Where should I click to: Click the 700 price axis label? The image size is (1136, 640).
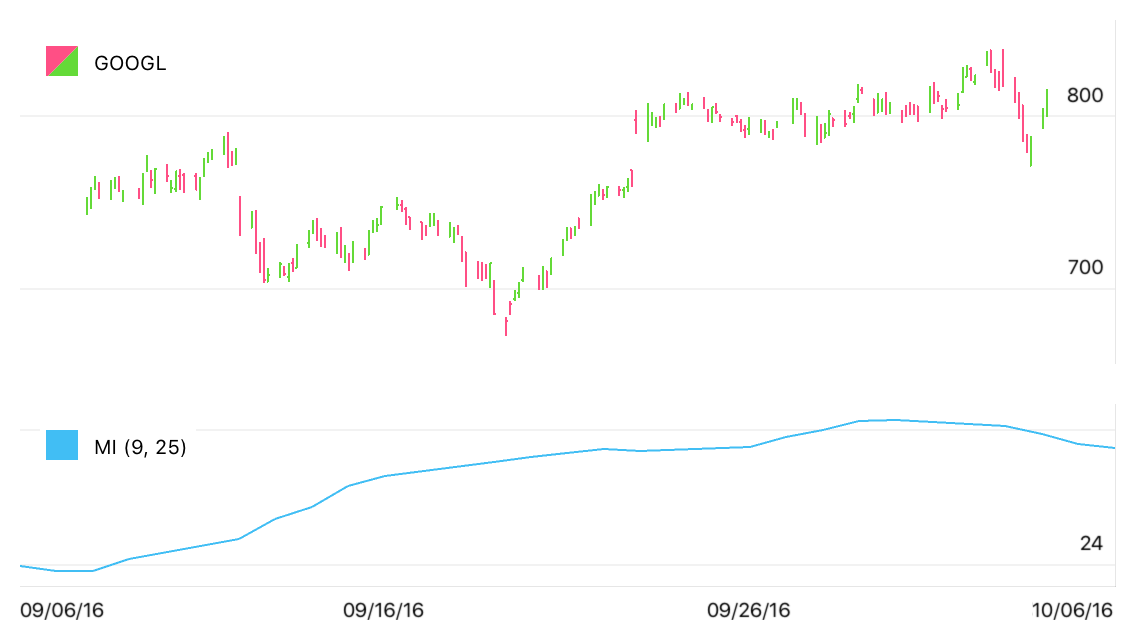click(1084, 267)
